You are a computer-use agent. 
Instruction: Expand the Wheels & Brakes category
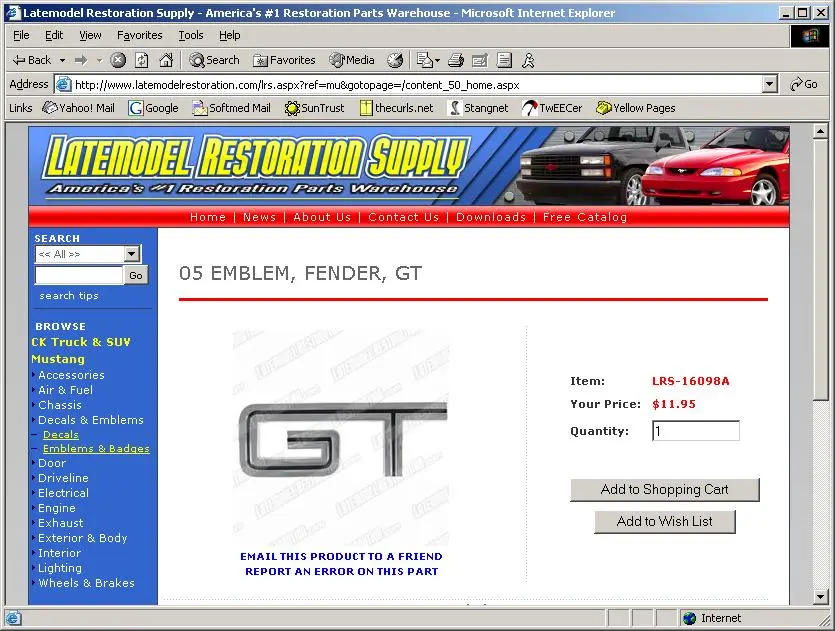coord(86,583)
